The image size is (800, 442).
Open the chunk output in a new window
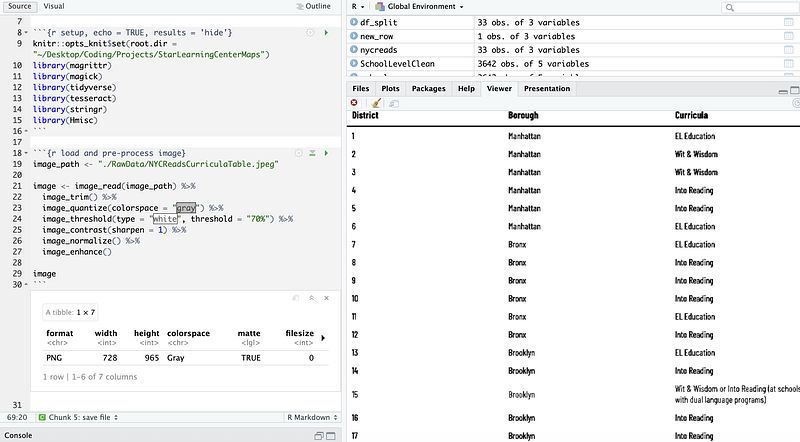pyautogui.click(x=298, y=298)
